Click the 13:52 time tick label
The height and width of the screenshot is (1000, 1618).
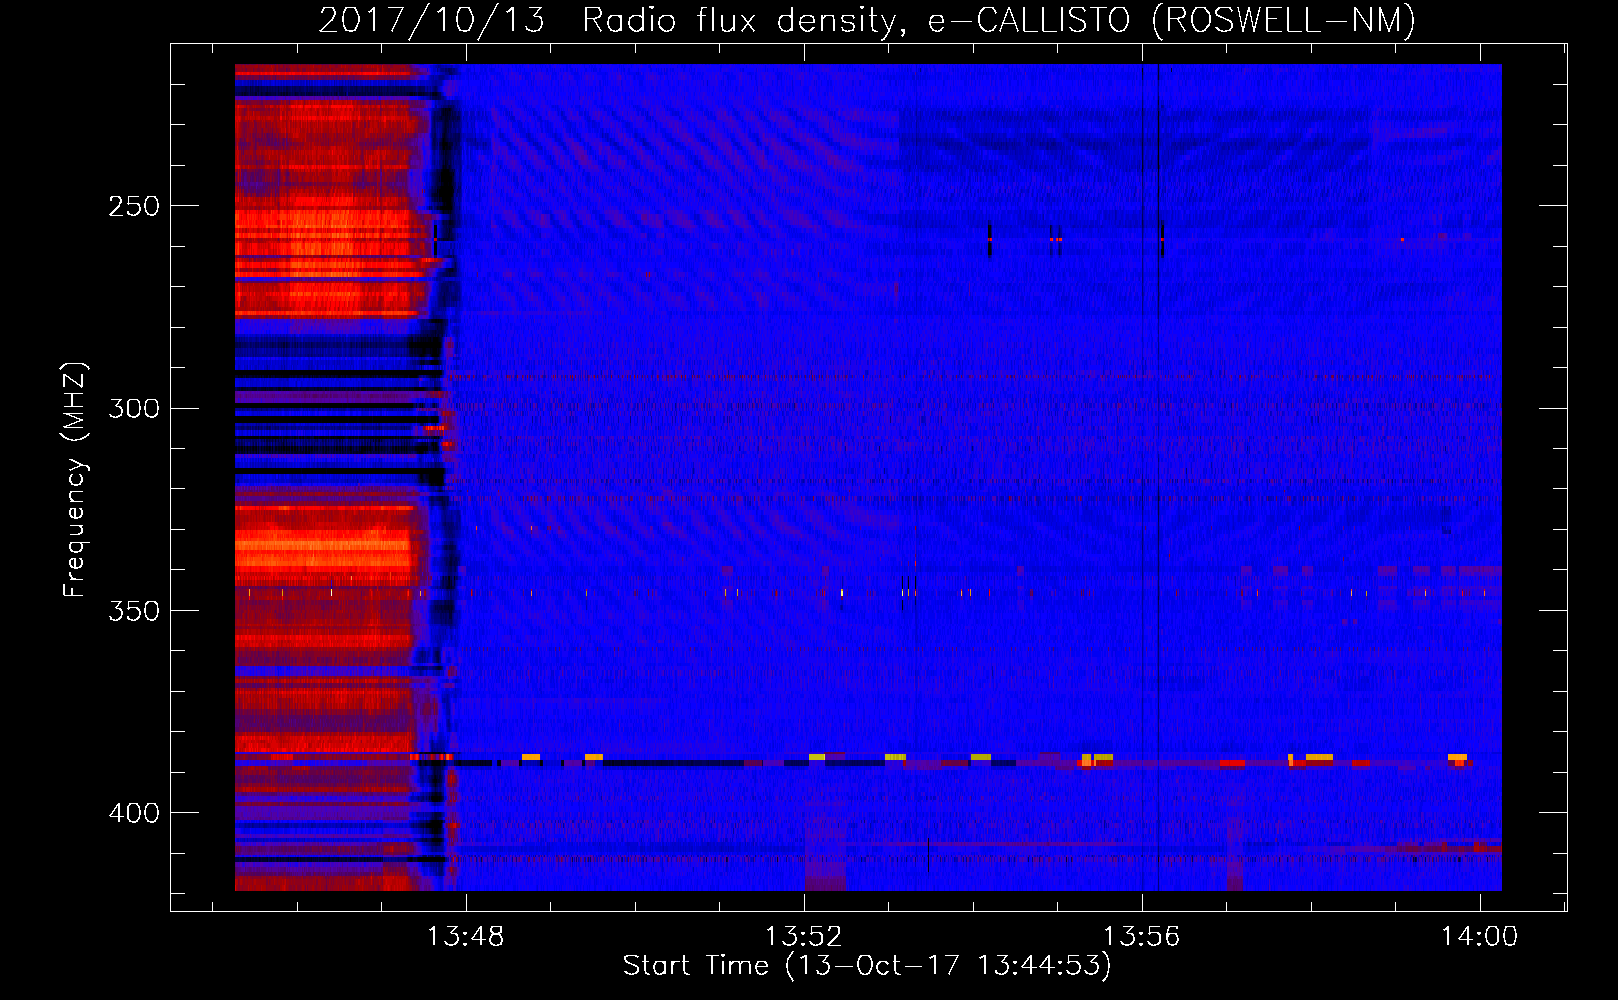(804, 936)
